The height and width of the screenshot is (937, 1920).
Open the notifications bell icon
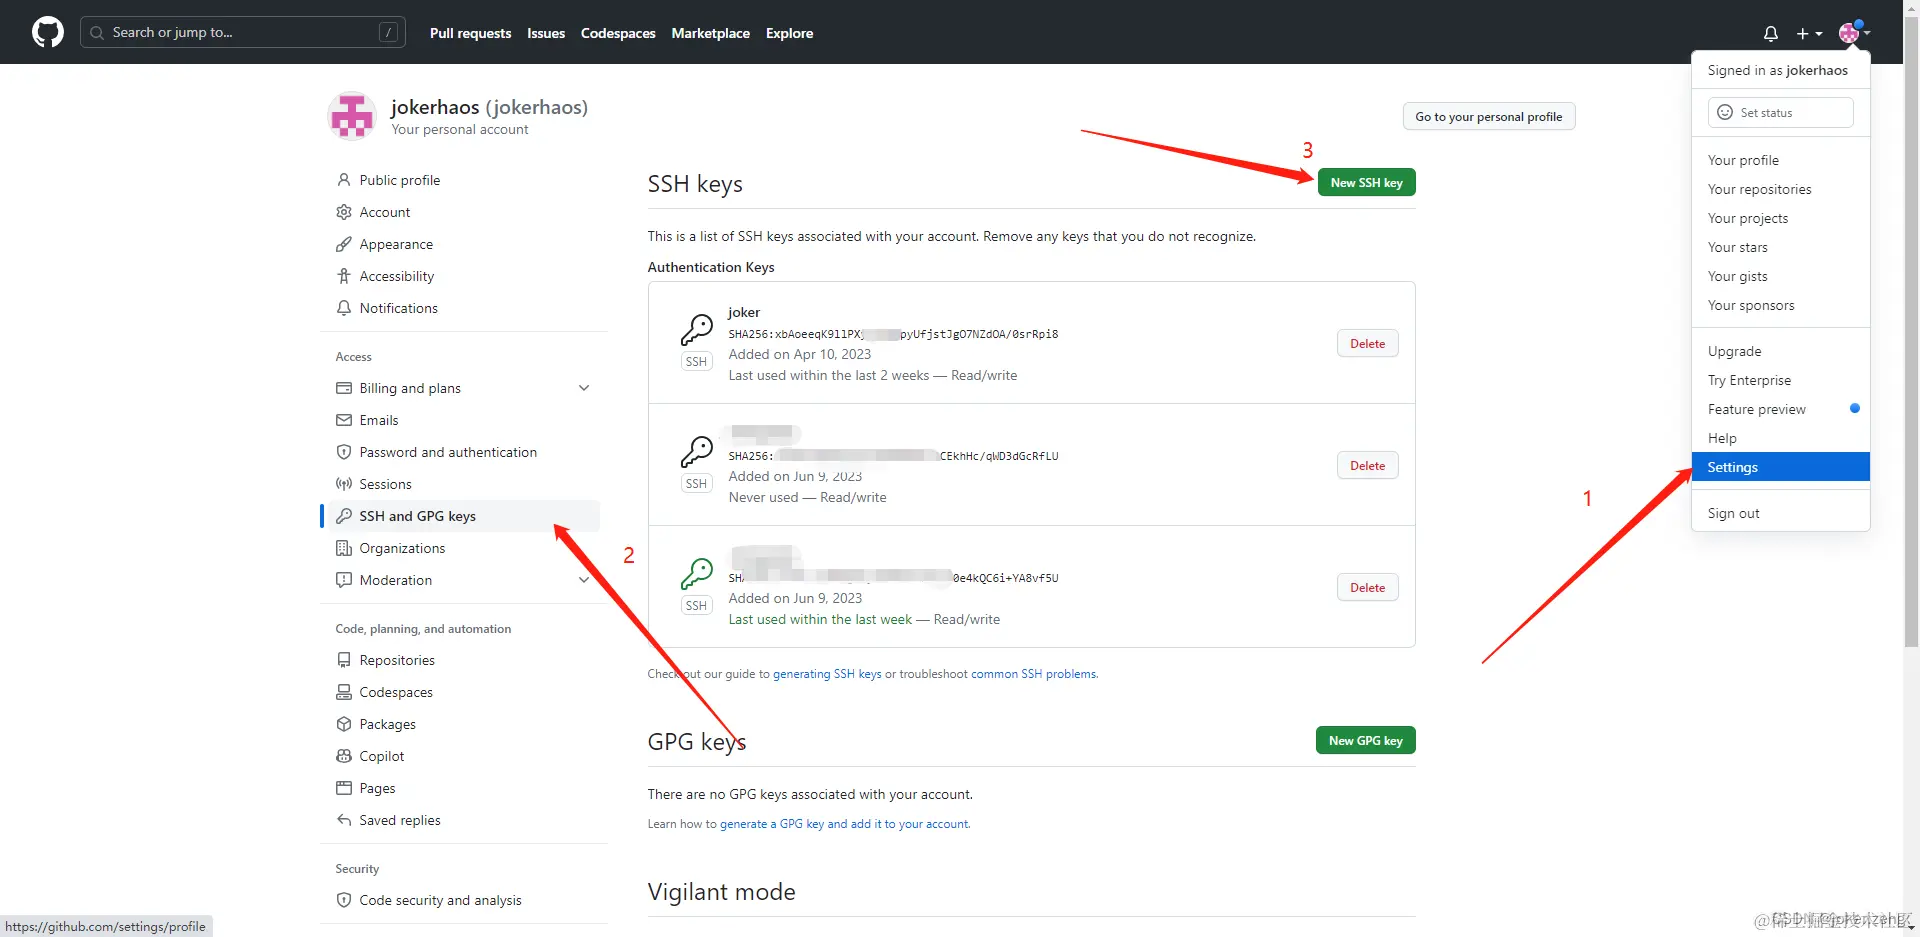[1770, 33]
